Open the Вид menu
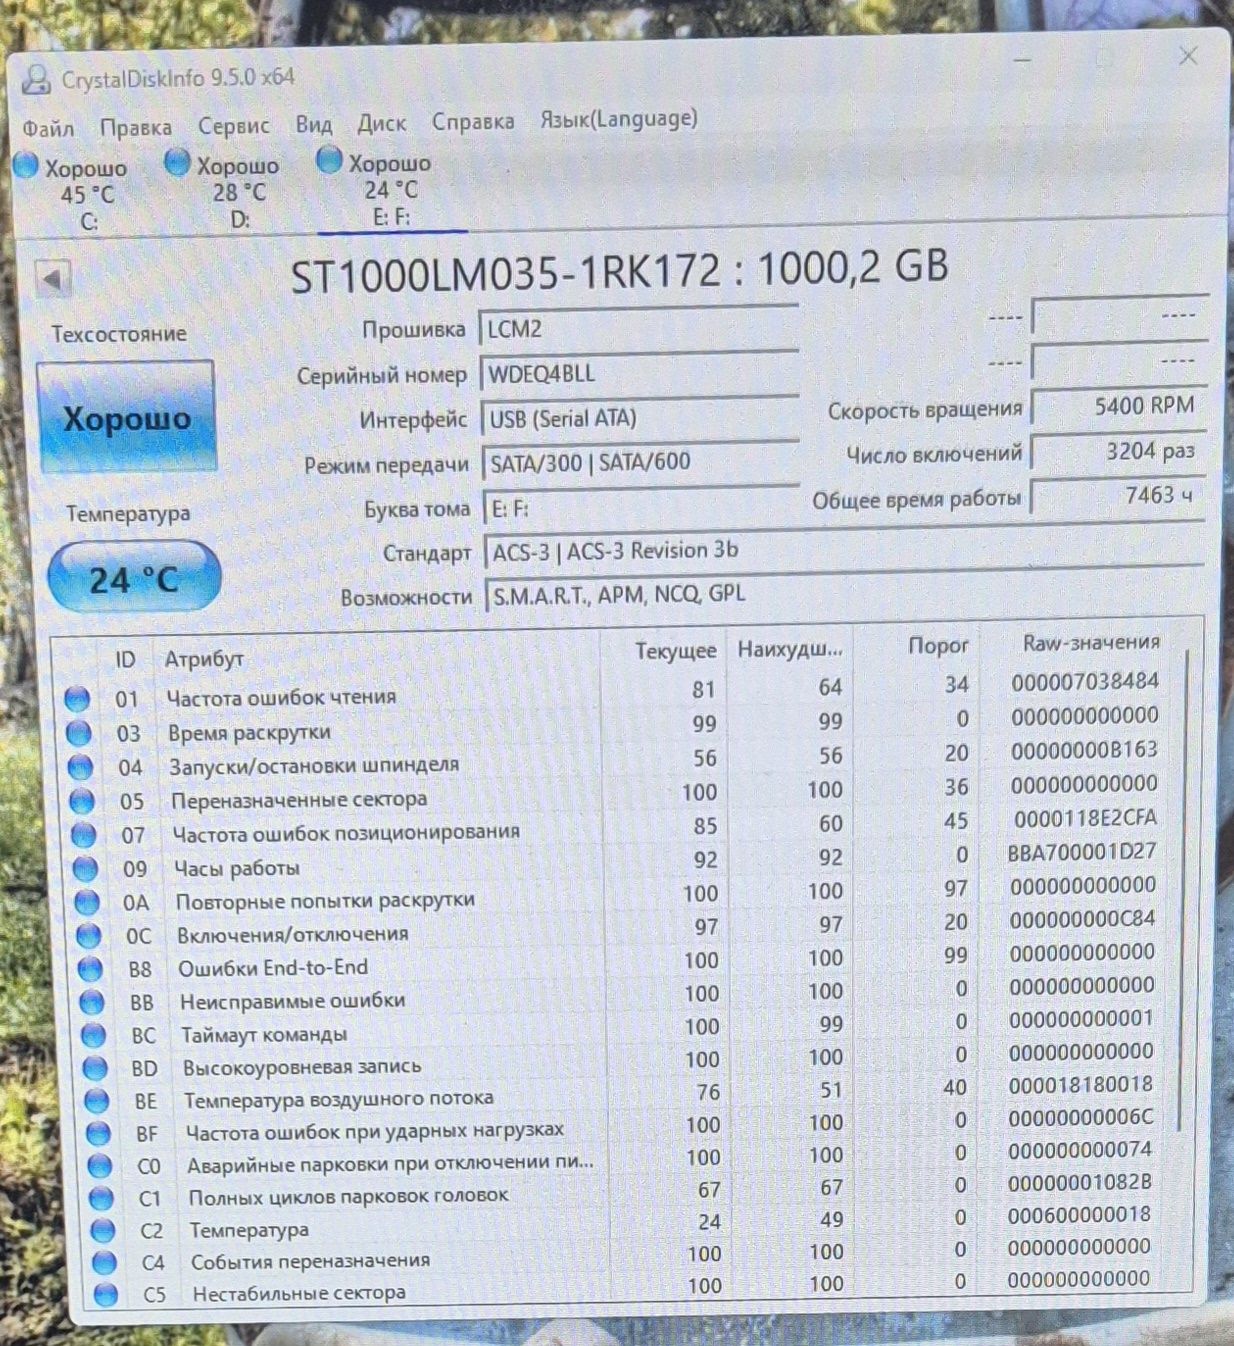Viewport: 1234px width, 1346px height. 314,124
